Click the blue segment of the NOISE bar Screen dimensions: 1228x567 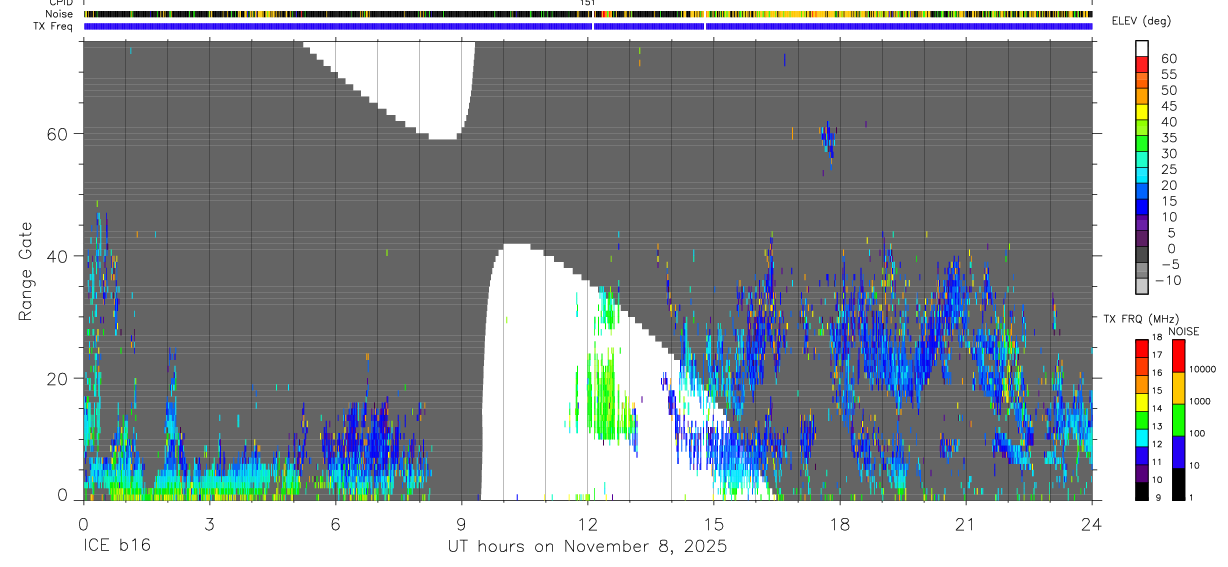click(x=1179, y=451)
